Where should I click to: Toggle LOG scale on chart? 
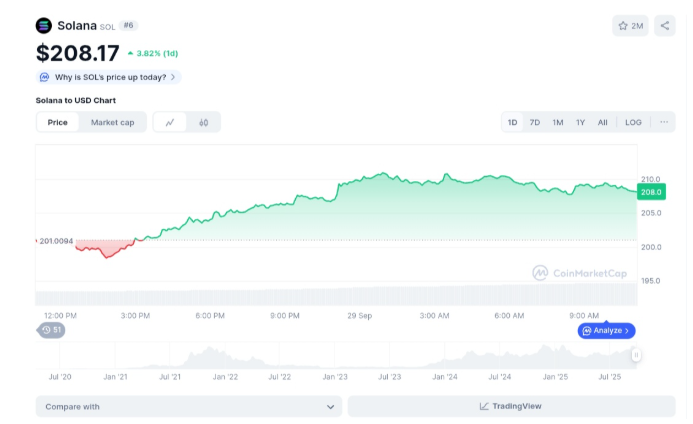tap(633, 122)
